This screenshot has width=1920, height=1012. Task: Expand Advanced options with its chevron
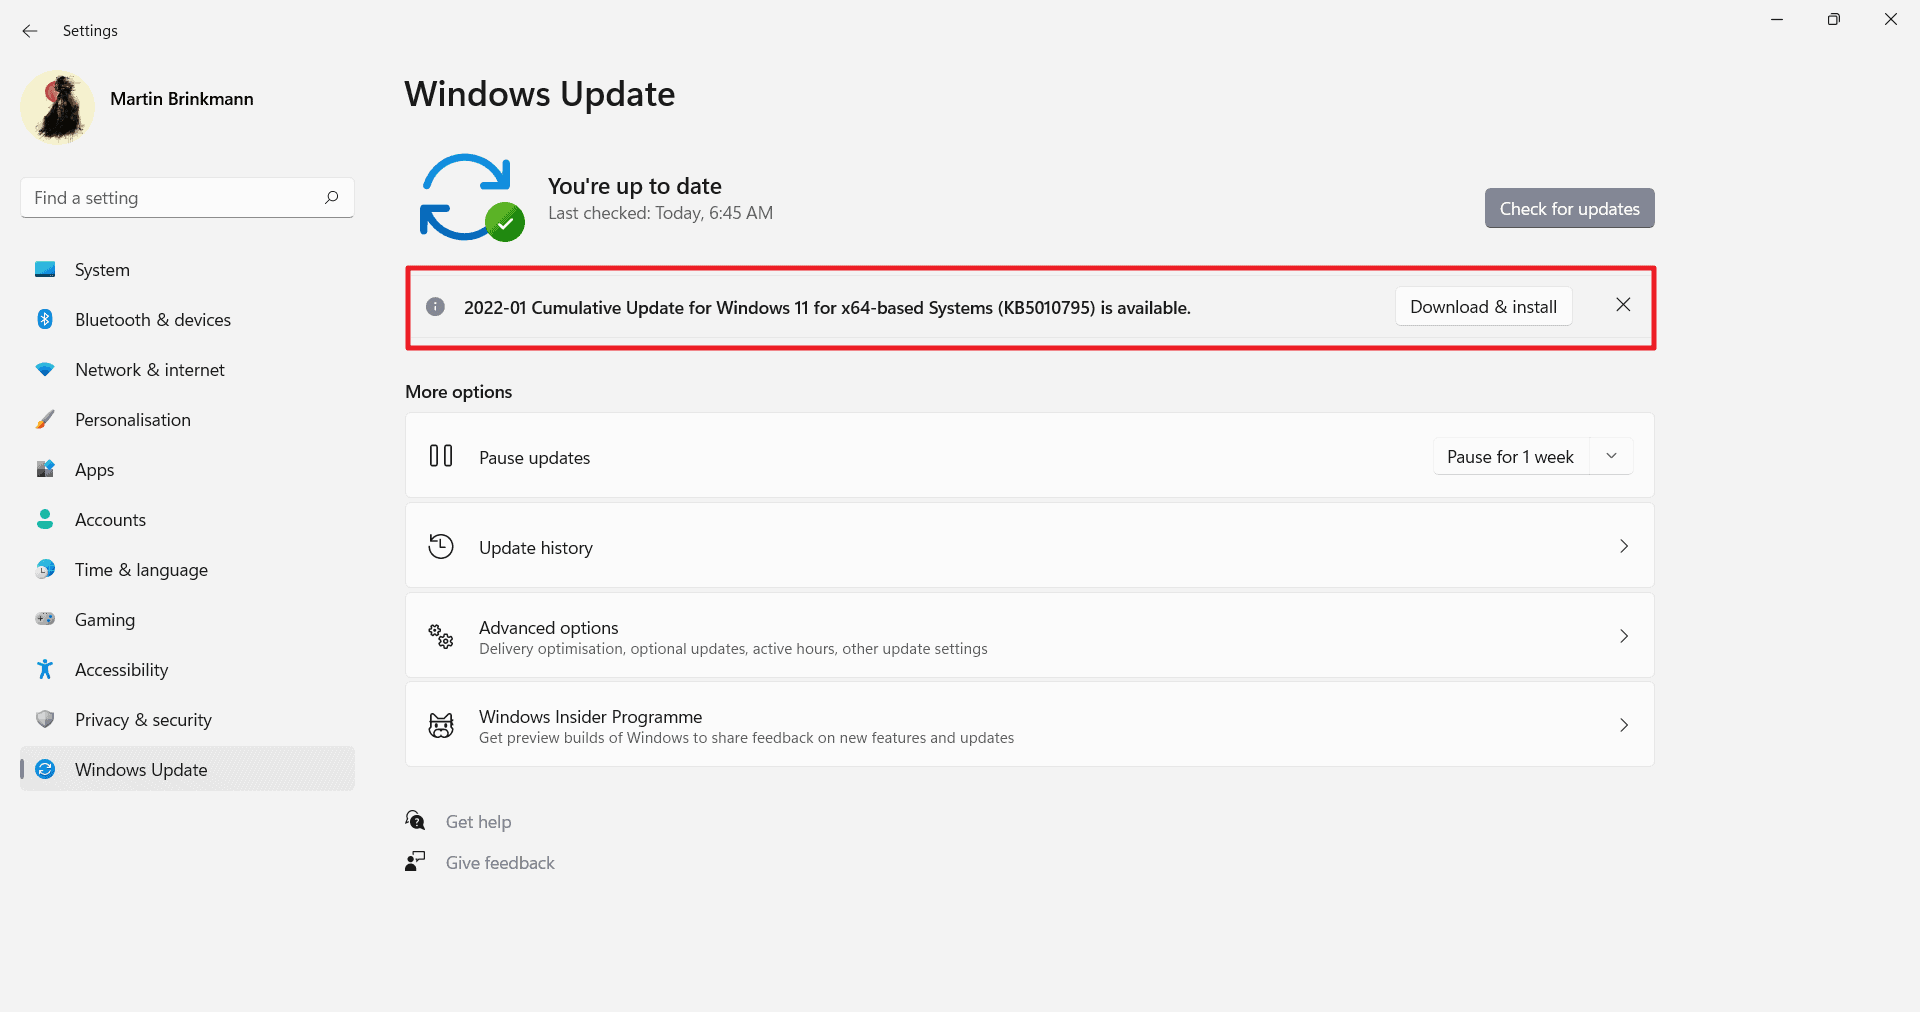pyautogui.click(x=1623, y=636)
